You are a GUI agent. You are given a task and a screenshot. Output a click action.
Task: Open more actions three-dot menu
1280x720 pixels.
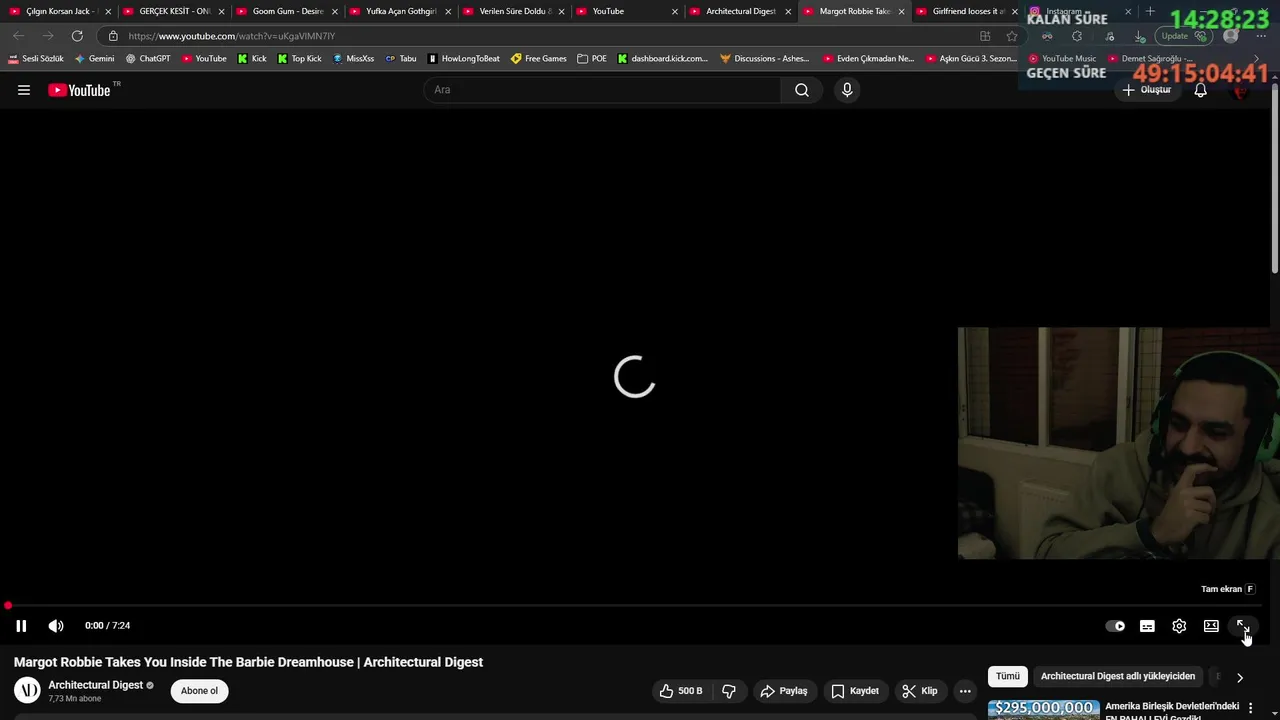[965, 691]
